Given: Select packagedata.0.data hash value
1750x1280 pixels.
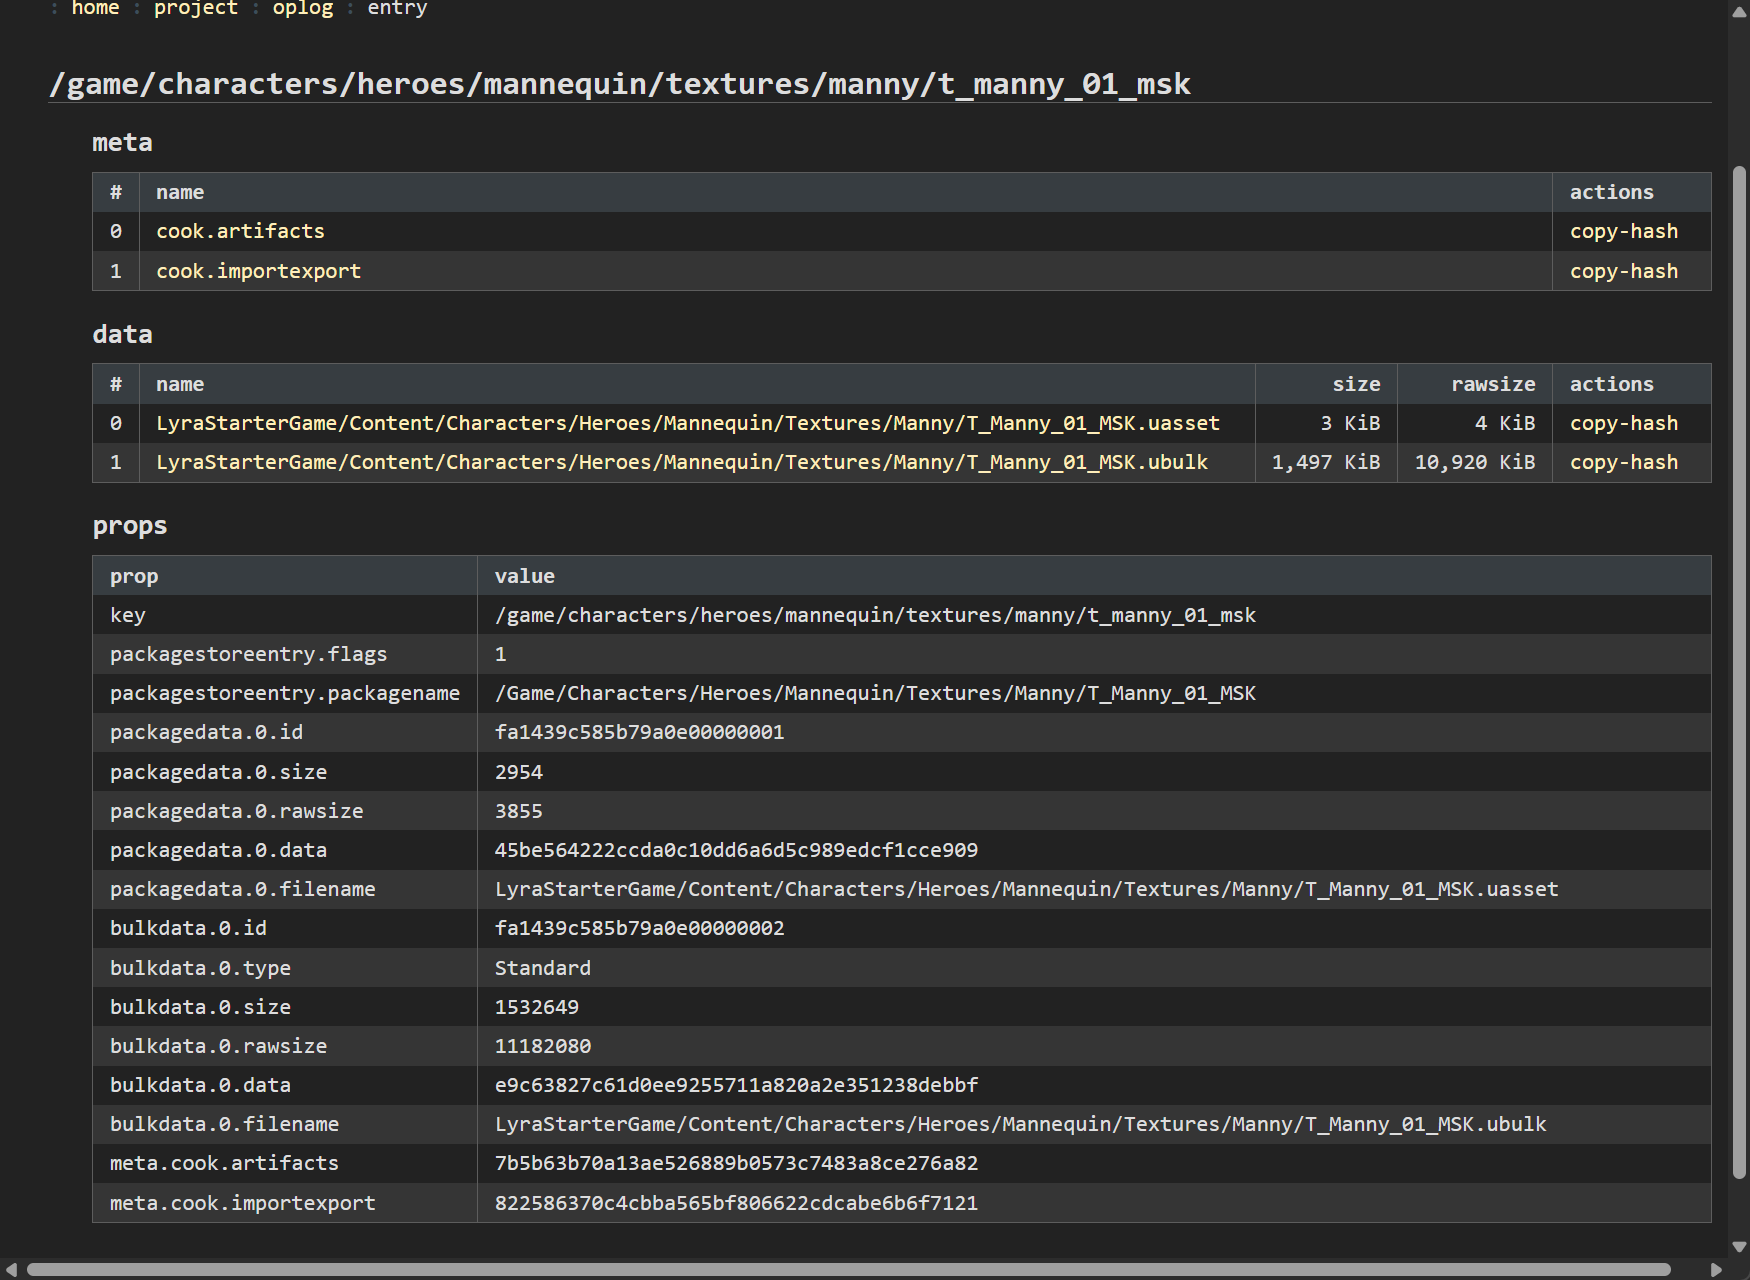Looking at the screenshot, I should click(736, 850).
